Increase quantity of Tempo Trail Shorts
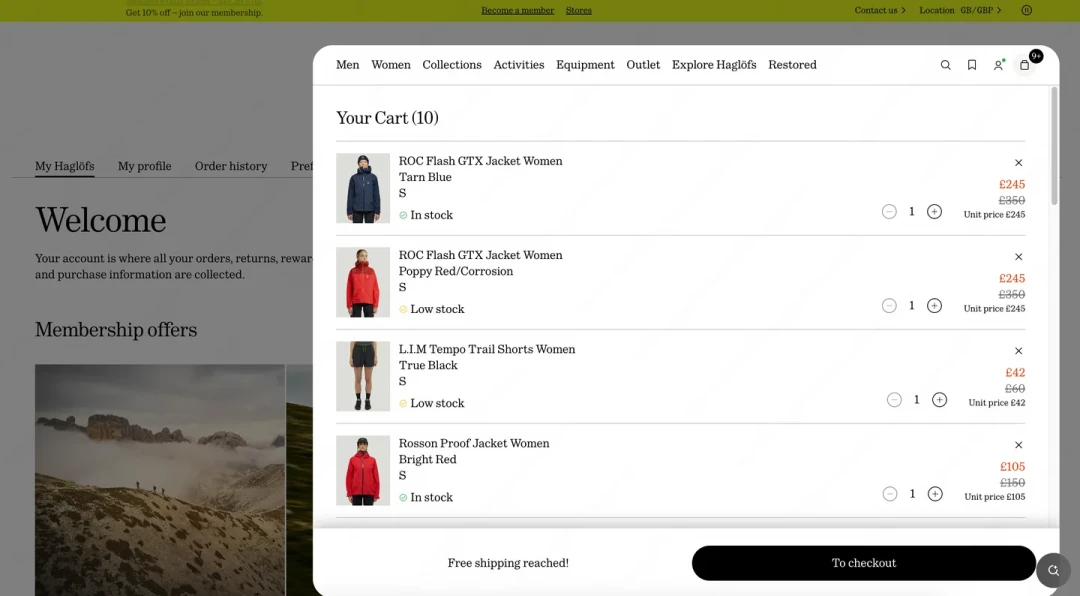 coord(939,400)
